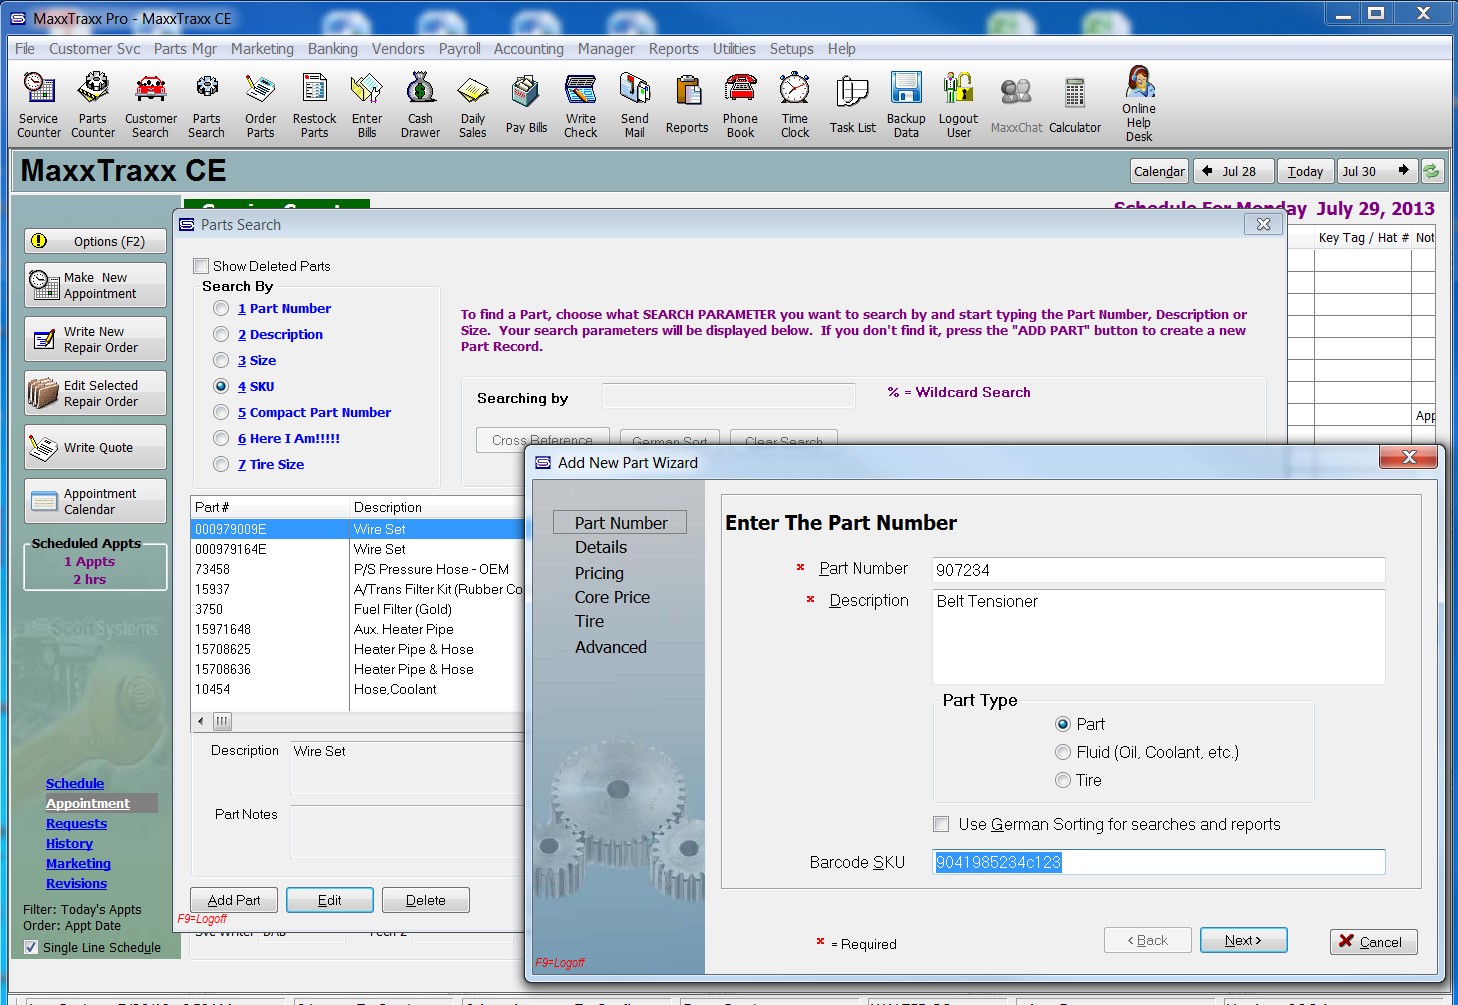This screenshot has width=1458, height=1005.
Task: Click the Description text box in wizard
Action: click(x=1158, y=636)
